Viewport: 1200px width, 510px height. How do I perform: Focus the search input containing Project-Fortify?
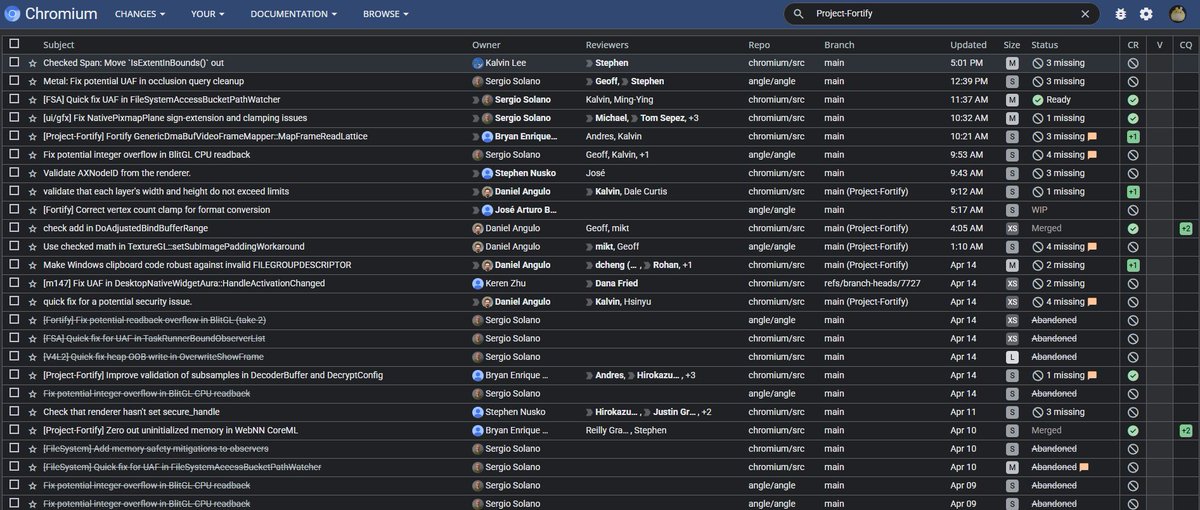tap(940, 14)
